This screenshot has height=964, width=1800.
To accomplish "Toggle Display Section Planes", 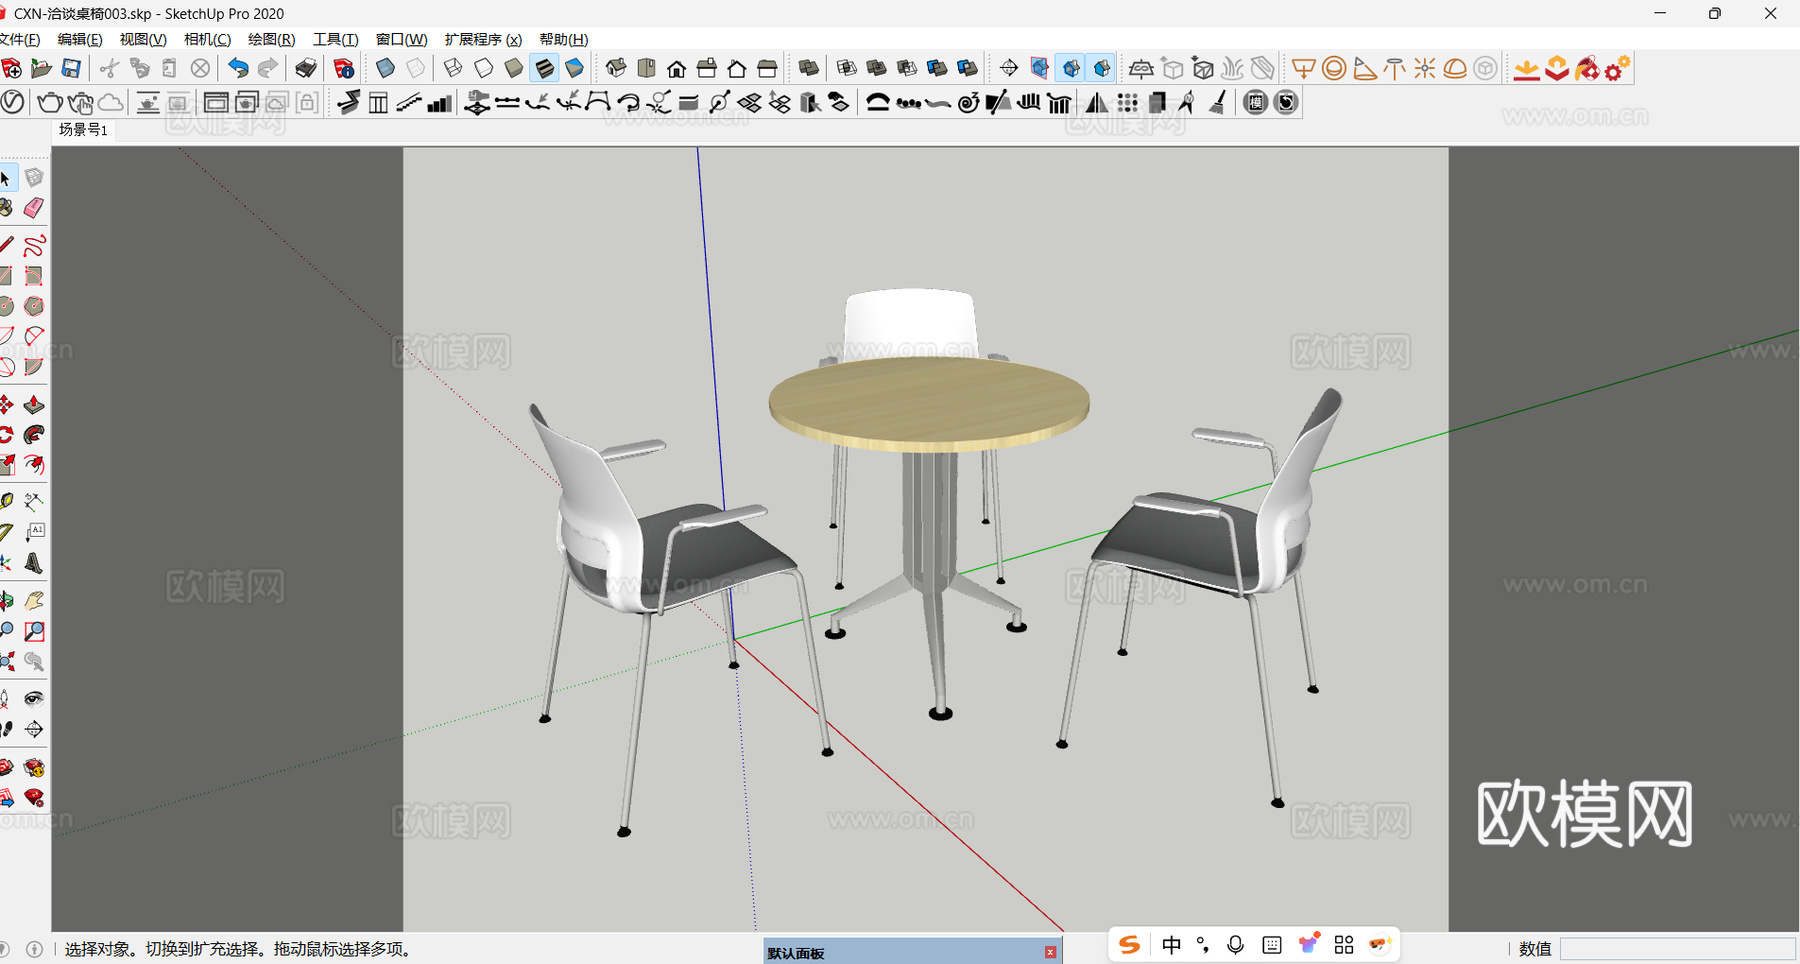I will click(x=1040, y=68).
